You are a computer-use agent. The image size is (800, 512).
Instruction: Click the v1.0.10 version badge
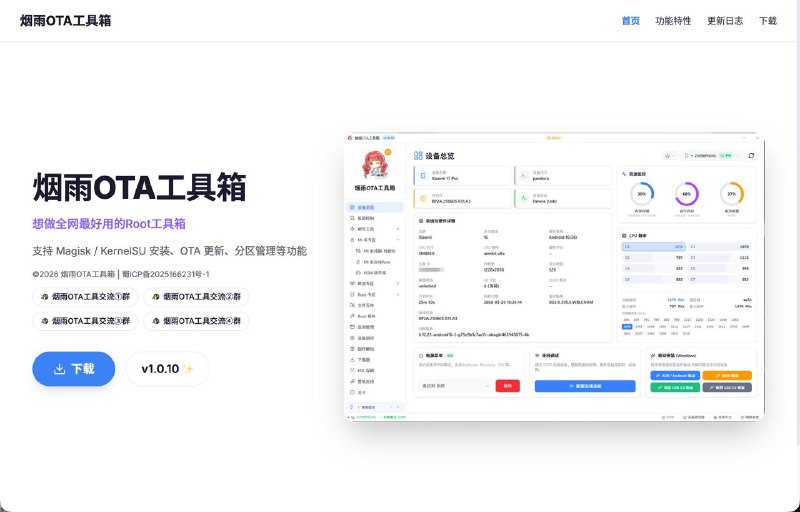click(x=167, y=369)
